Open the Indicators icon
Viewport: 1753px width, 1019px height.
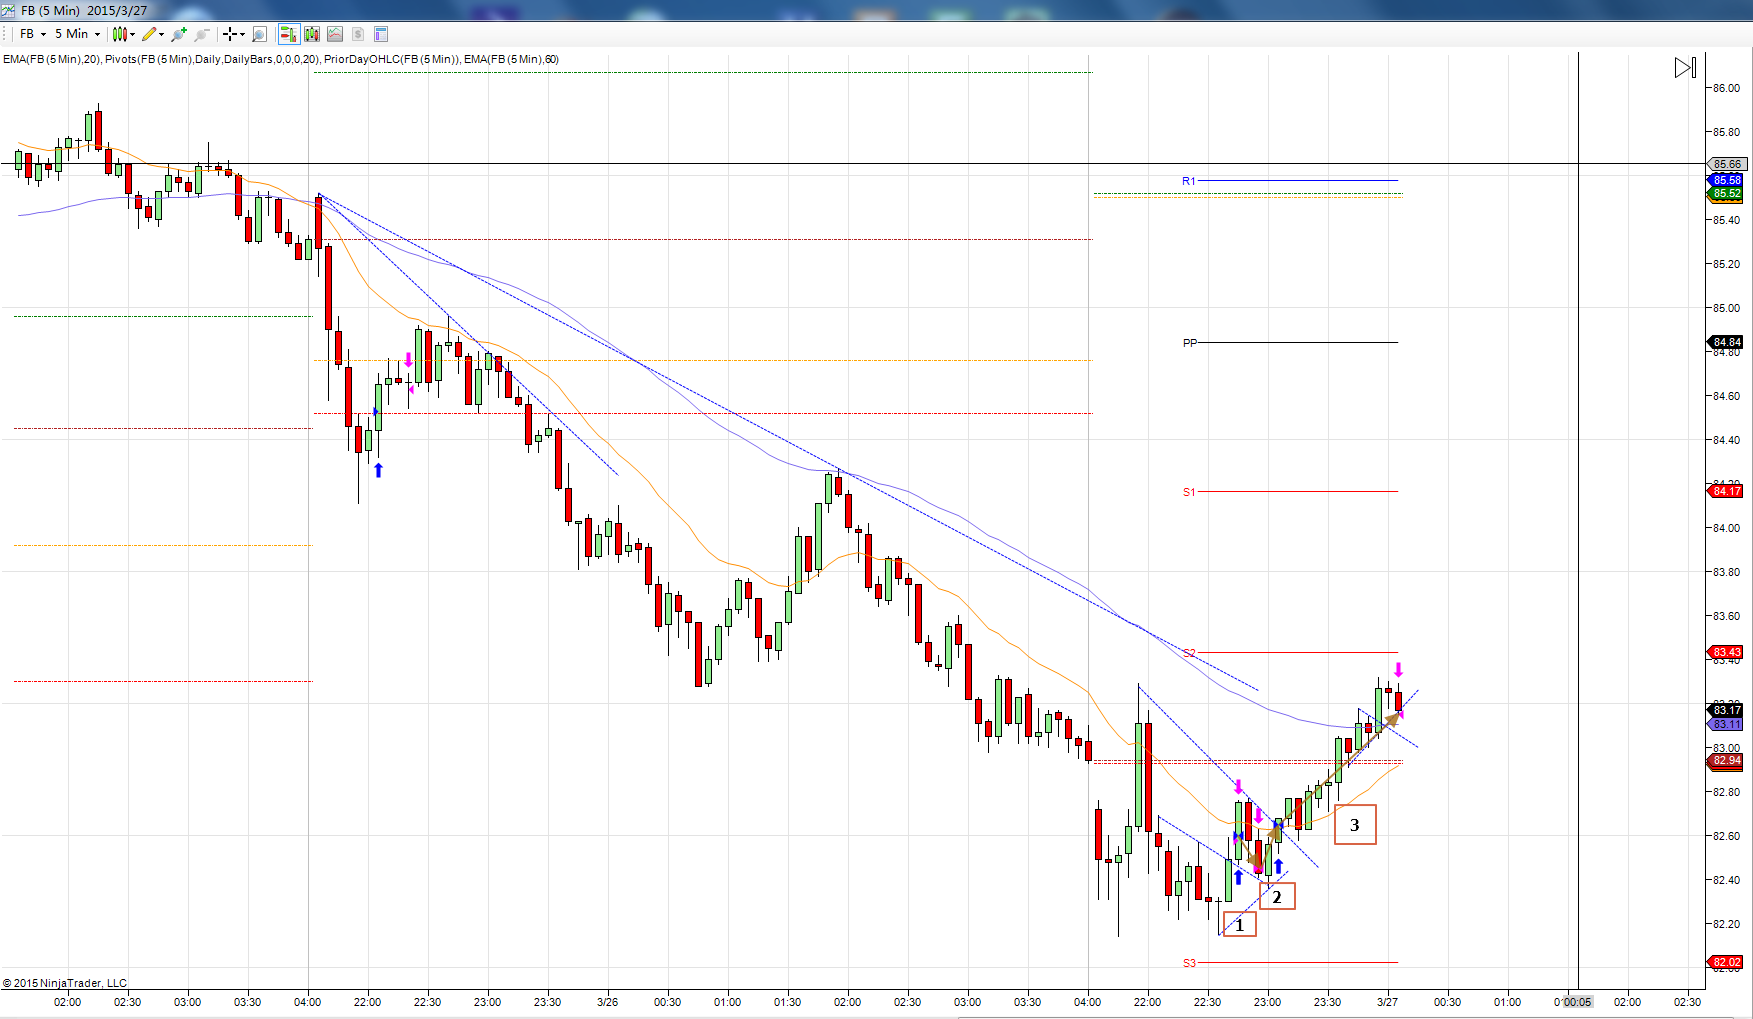[x=335, y=34]
